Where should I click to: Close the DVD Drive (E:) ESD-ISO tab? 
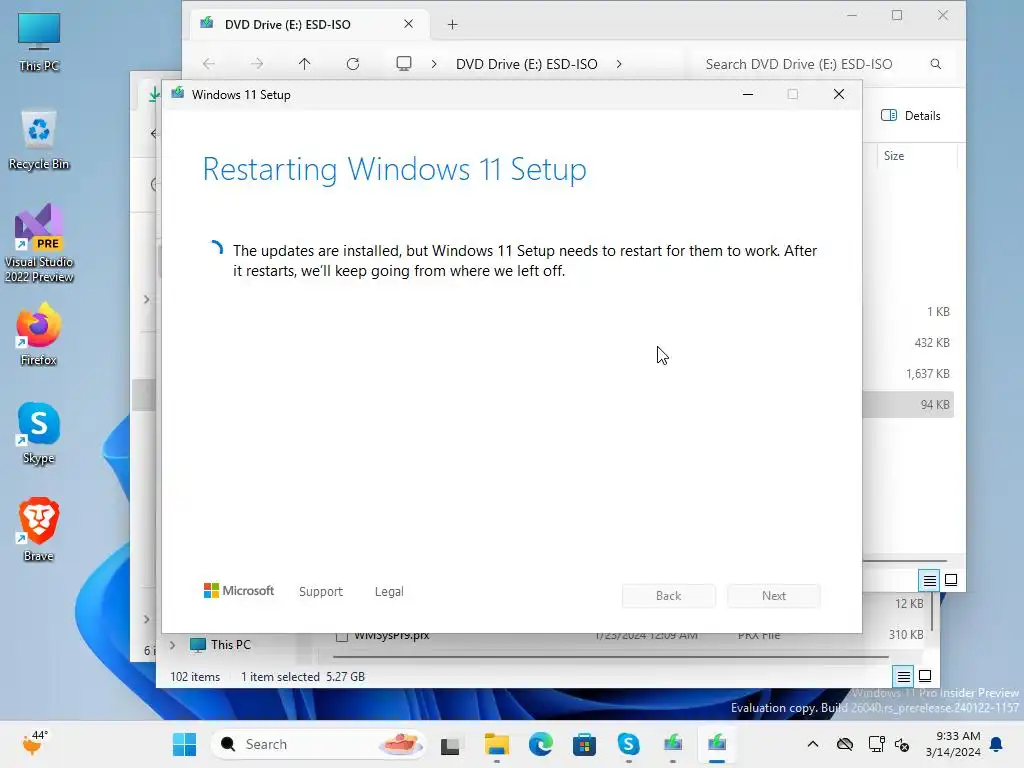pyautogui.click(x=408, y=24)
